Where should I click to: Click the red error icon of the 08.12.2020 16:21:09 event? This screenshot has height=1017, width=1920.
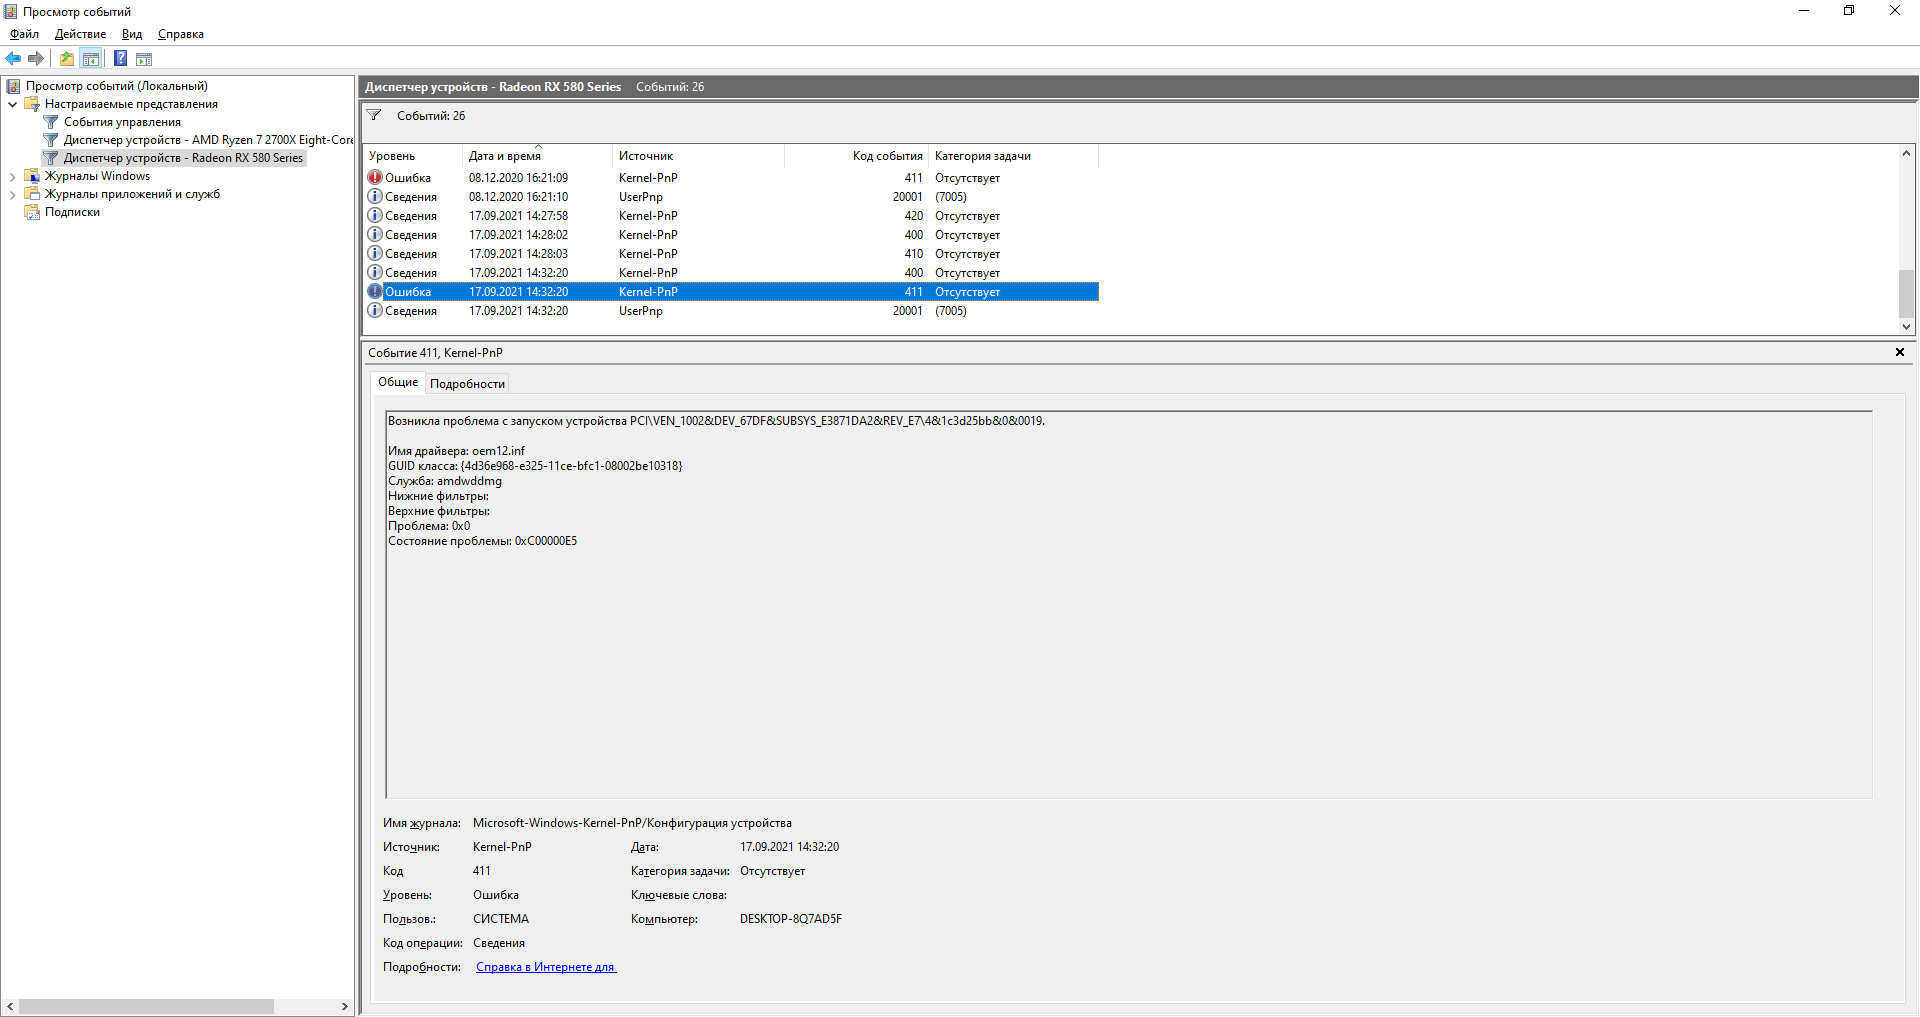pos(375,178)
